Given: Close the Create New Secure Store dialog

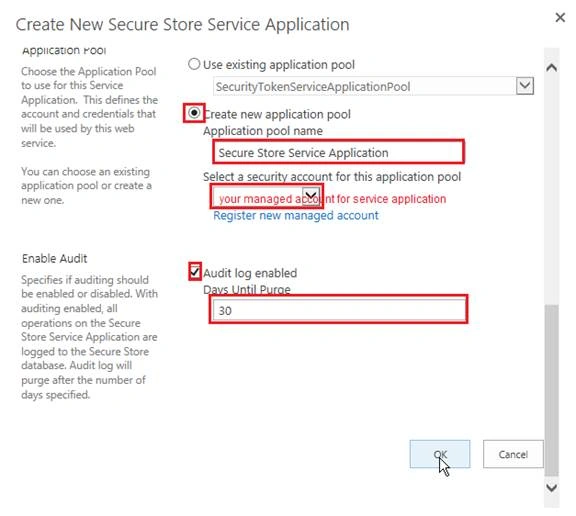Looking at the screenshot, I should [x=560, y=17].
